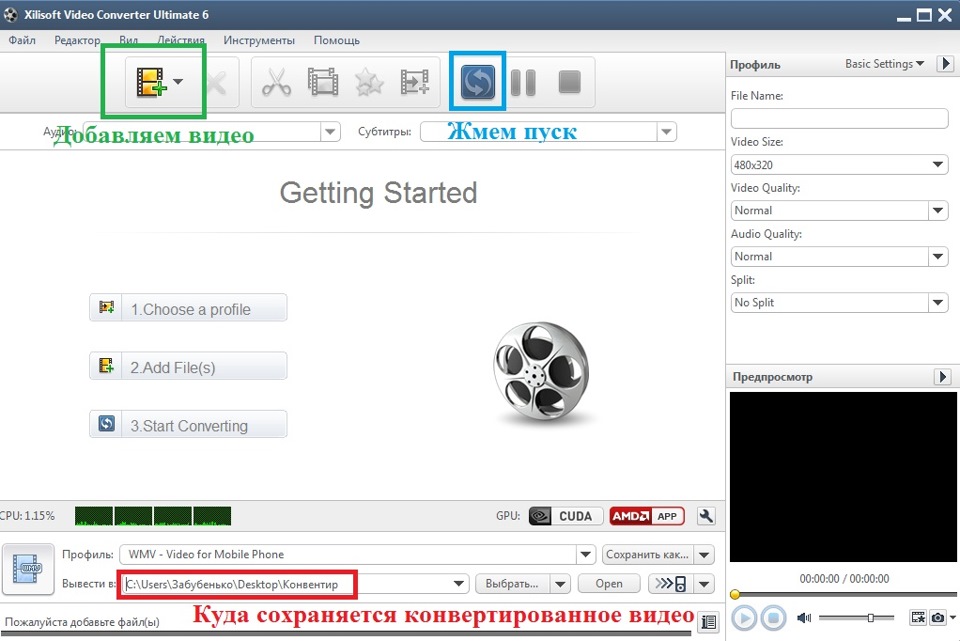
Task: Open the Add File dropdown arrow
Action: pyautogui.click(x=178, y=81)
